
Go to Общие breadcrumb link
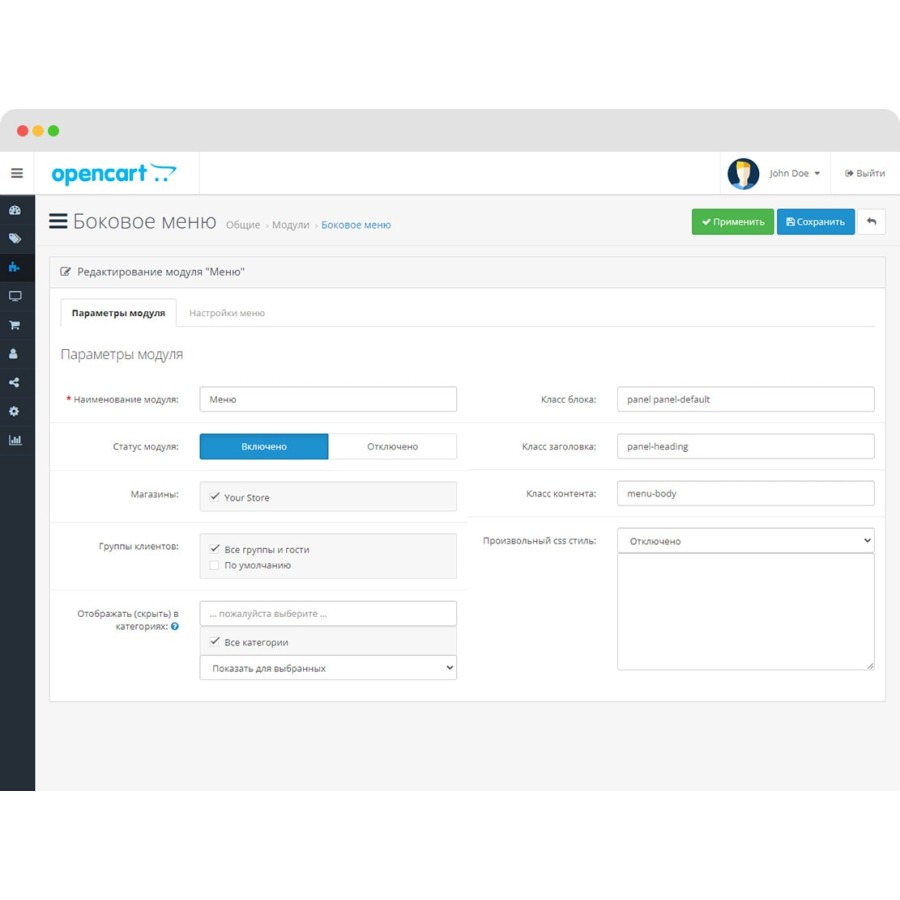coord(243,225)
